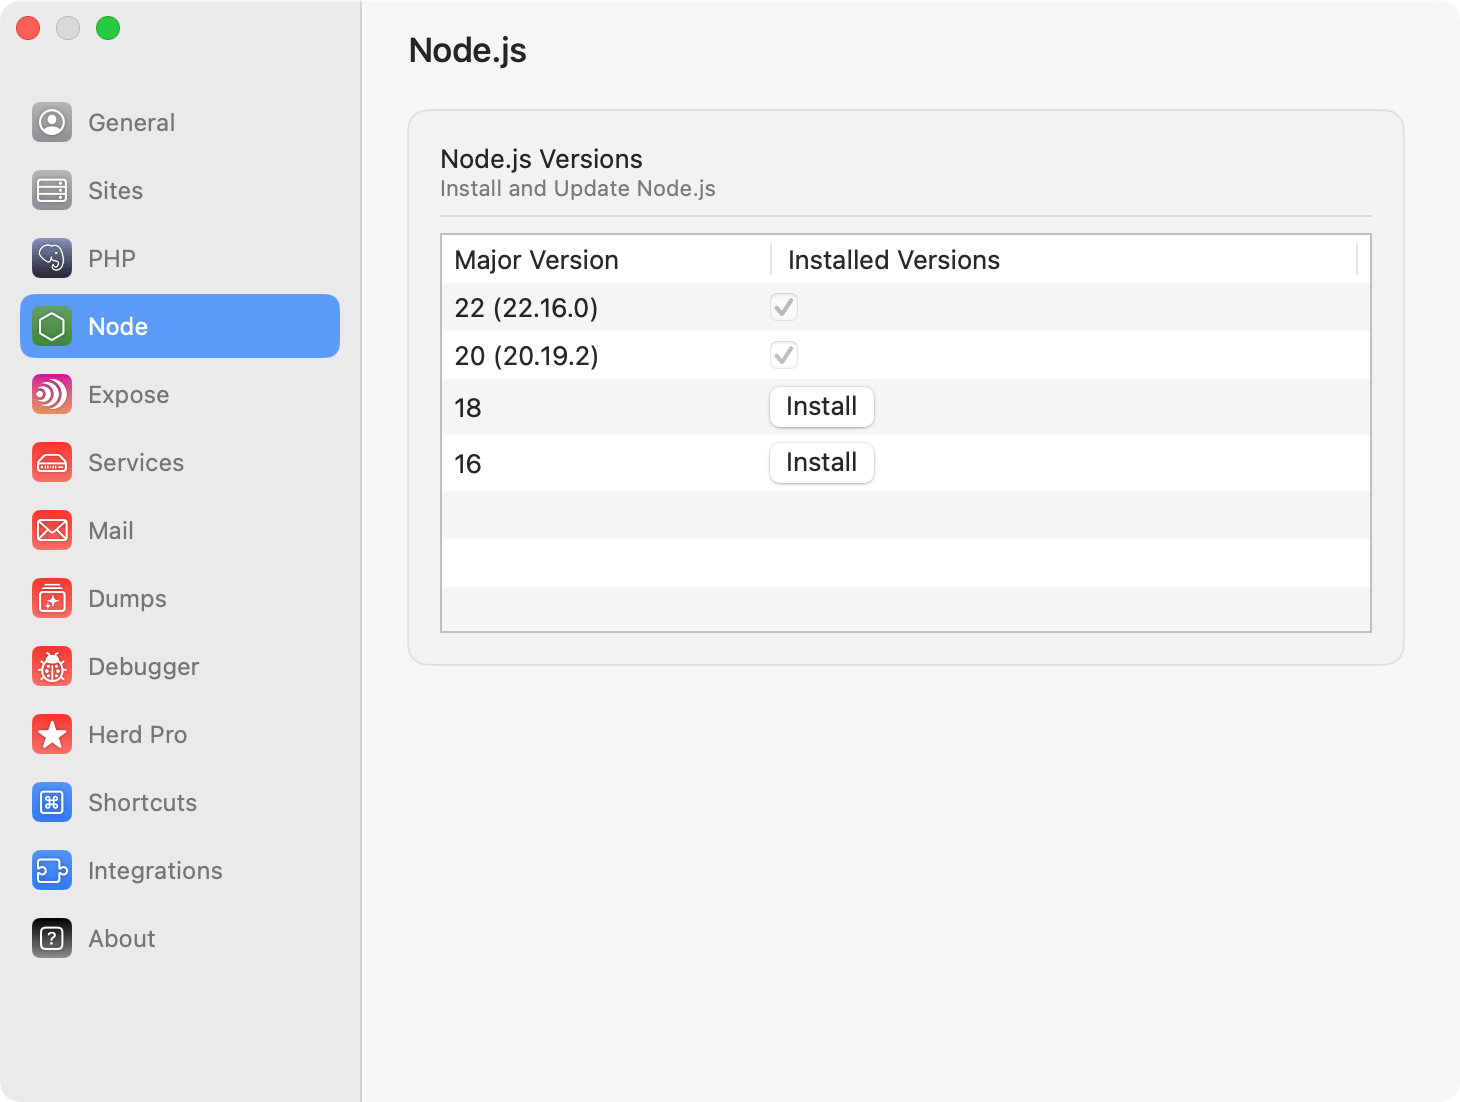1460x1102 pixels.
Task: Switch to the Mail section label
Action: (111, 531)
